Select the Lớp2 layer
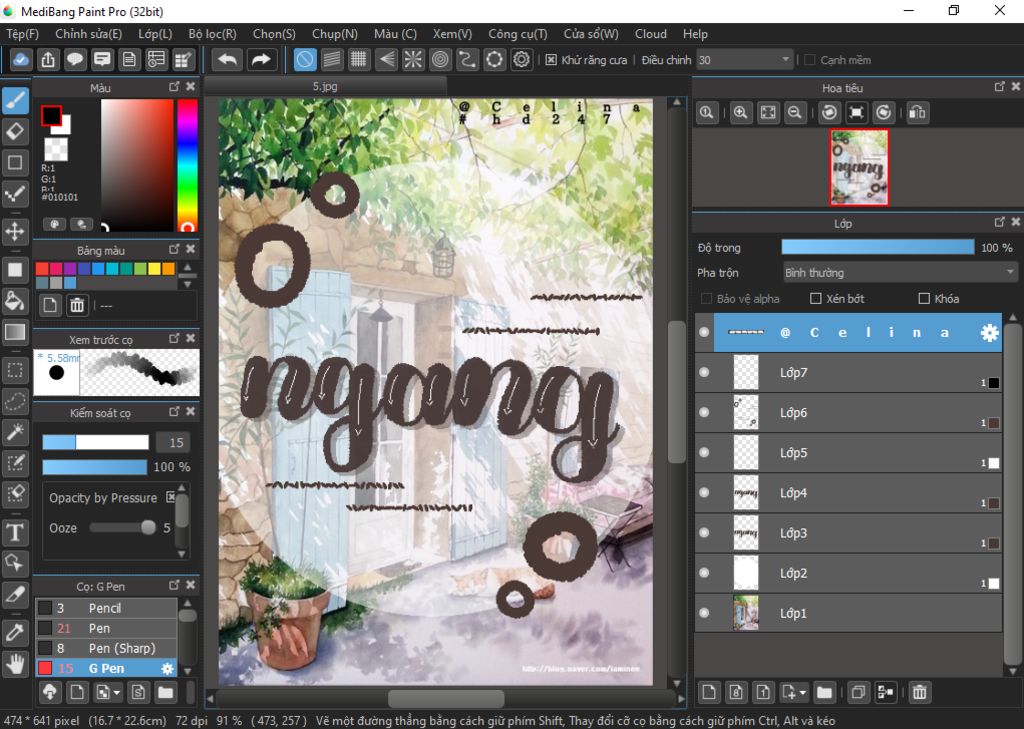 [x=848, y=573]
